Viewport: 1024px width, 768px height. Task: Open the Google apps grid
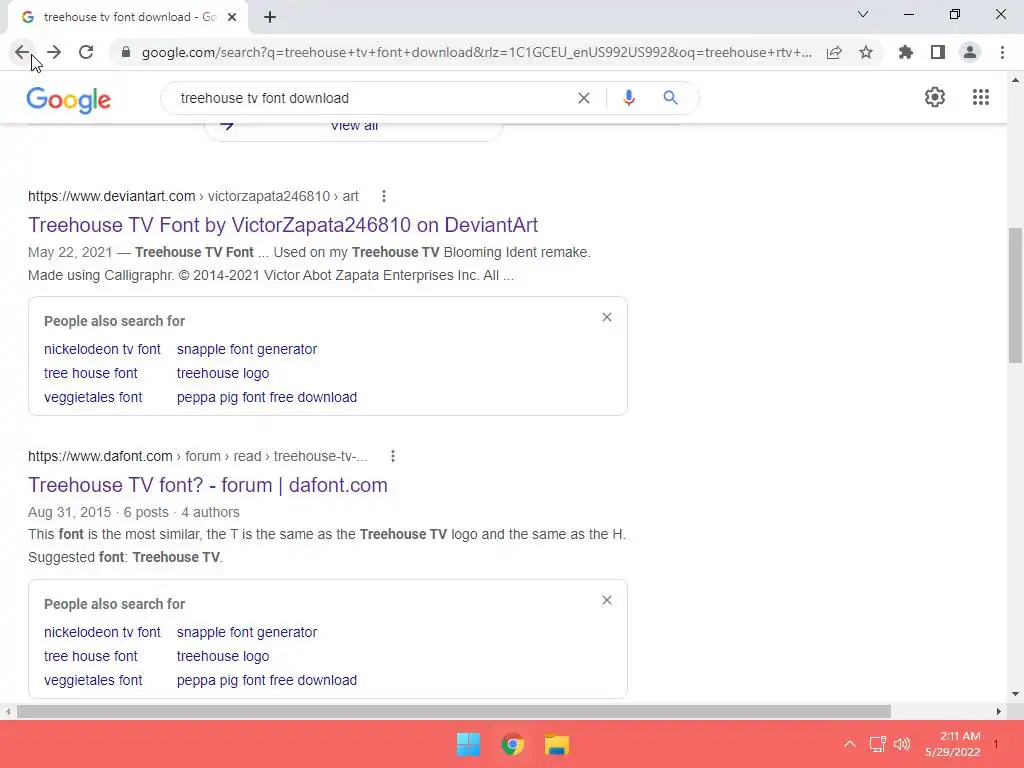(981, 97)
